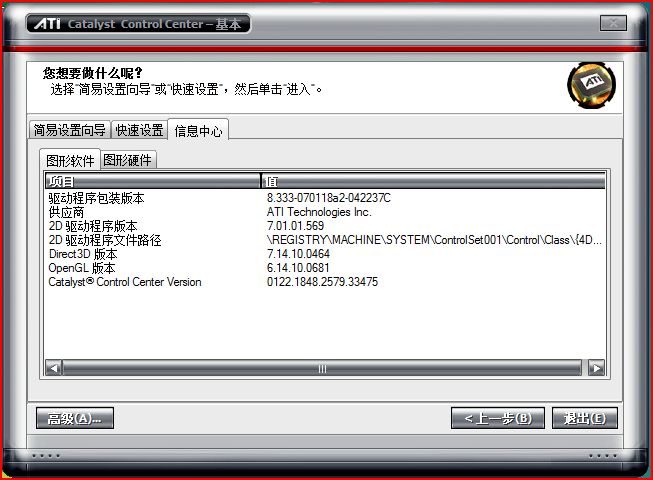Open the 图形软件 sub-tab
This screenshot has width=653, height=480.
click(x=70, y=160)
